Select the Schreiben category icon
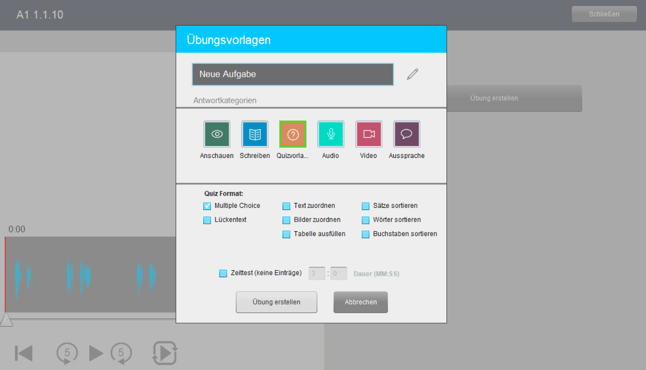 tap(255, 134)
